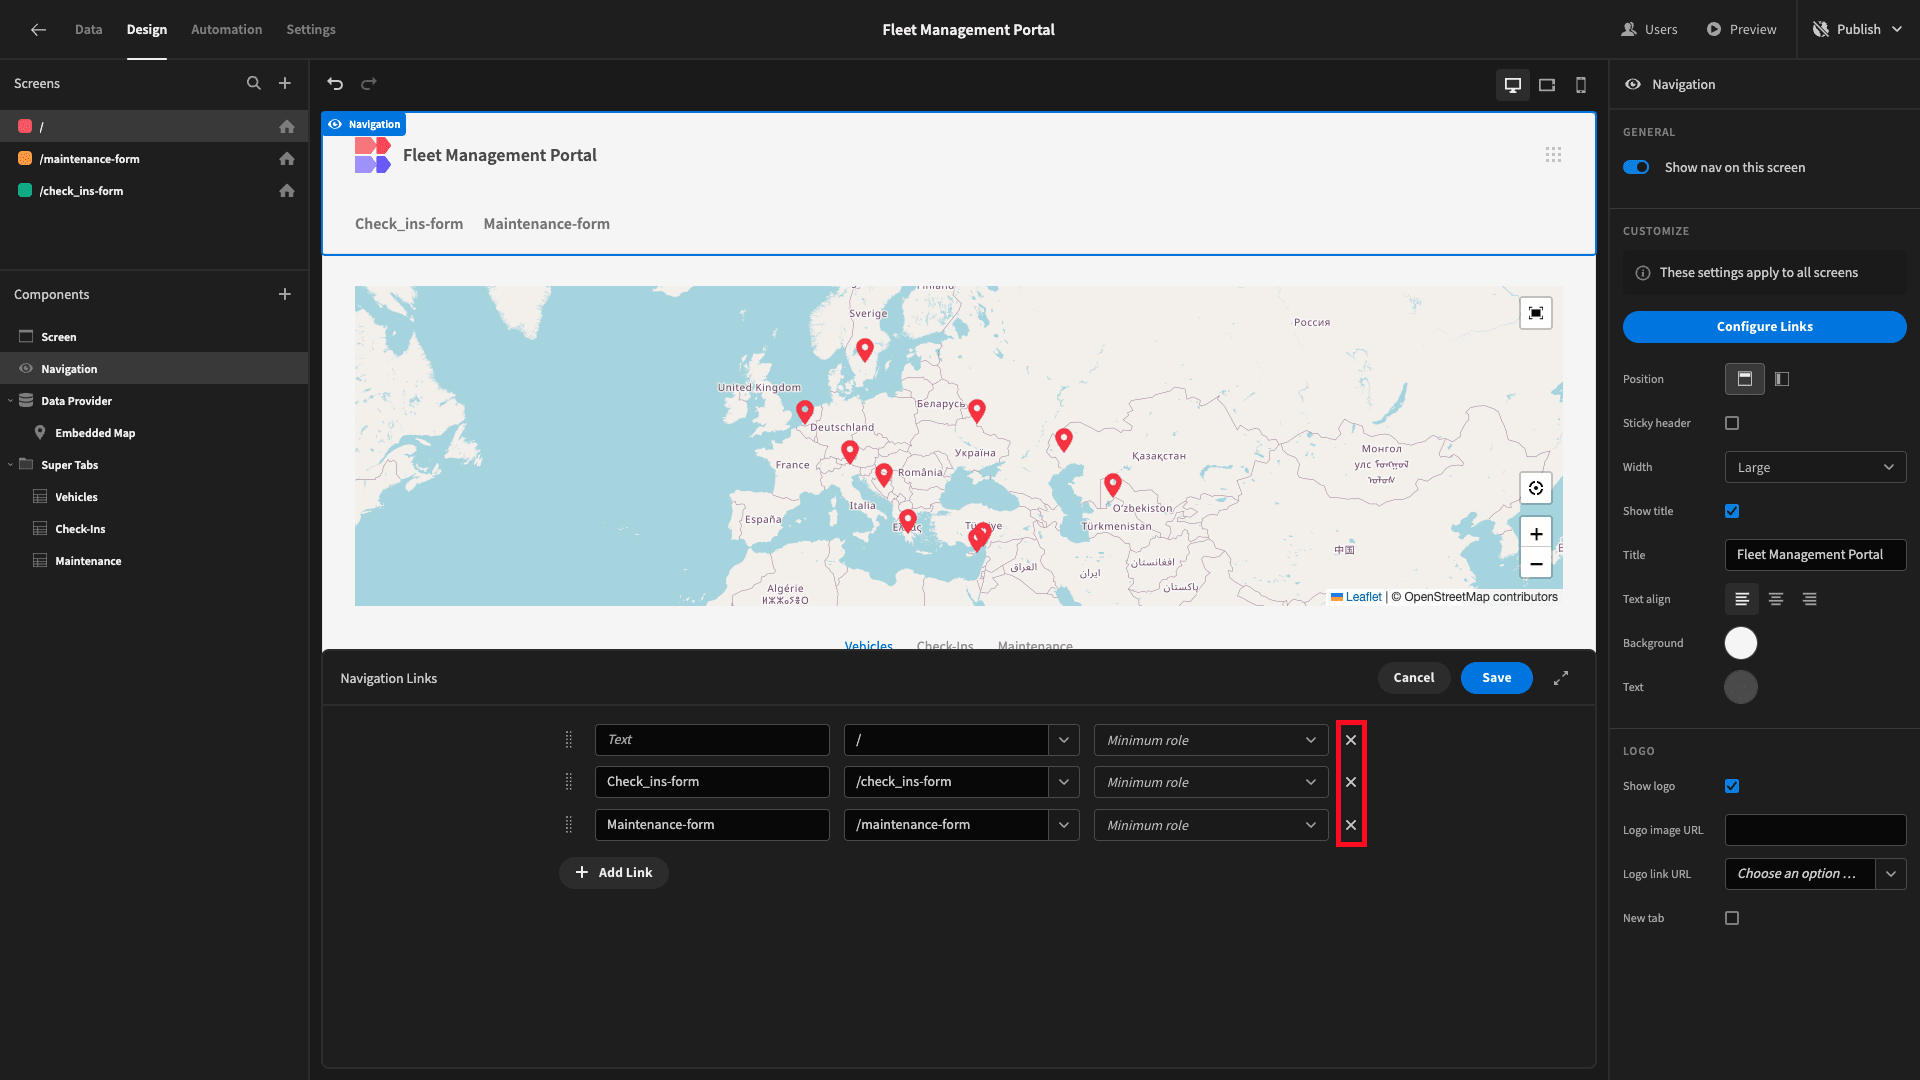Switch to mobile preview icon

coord(1581,85)
